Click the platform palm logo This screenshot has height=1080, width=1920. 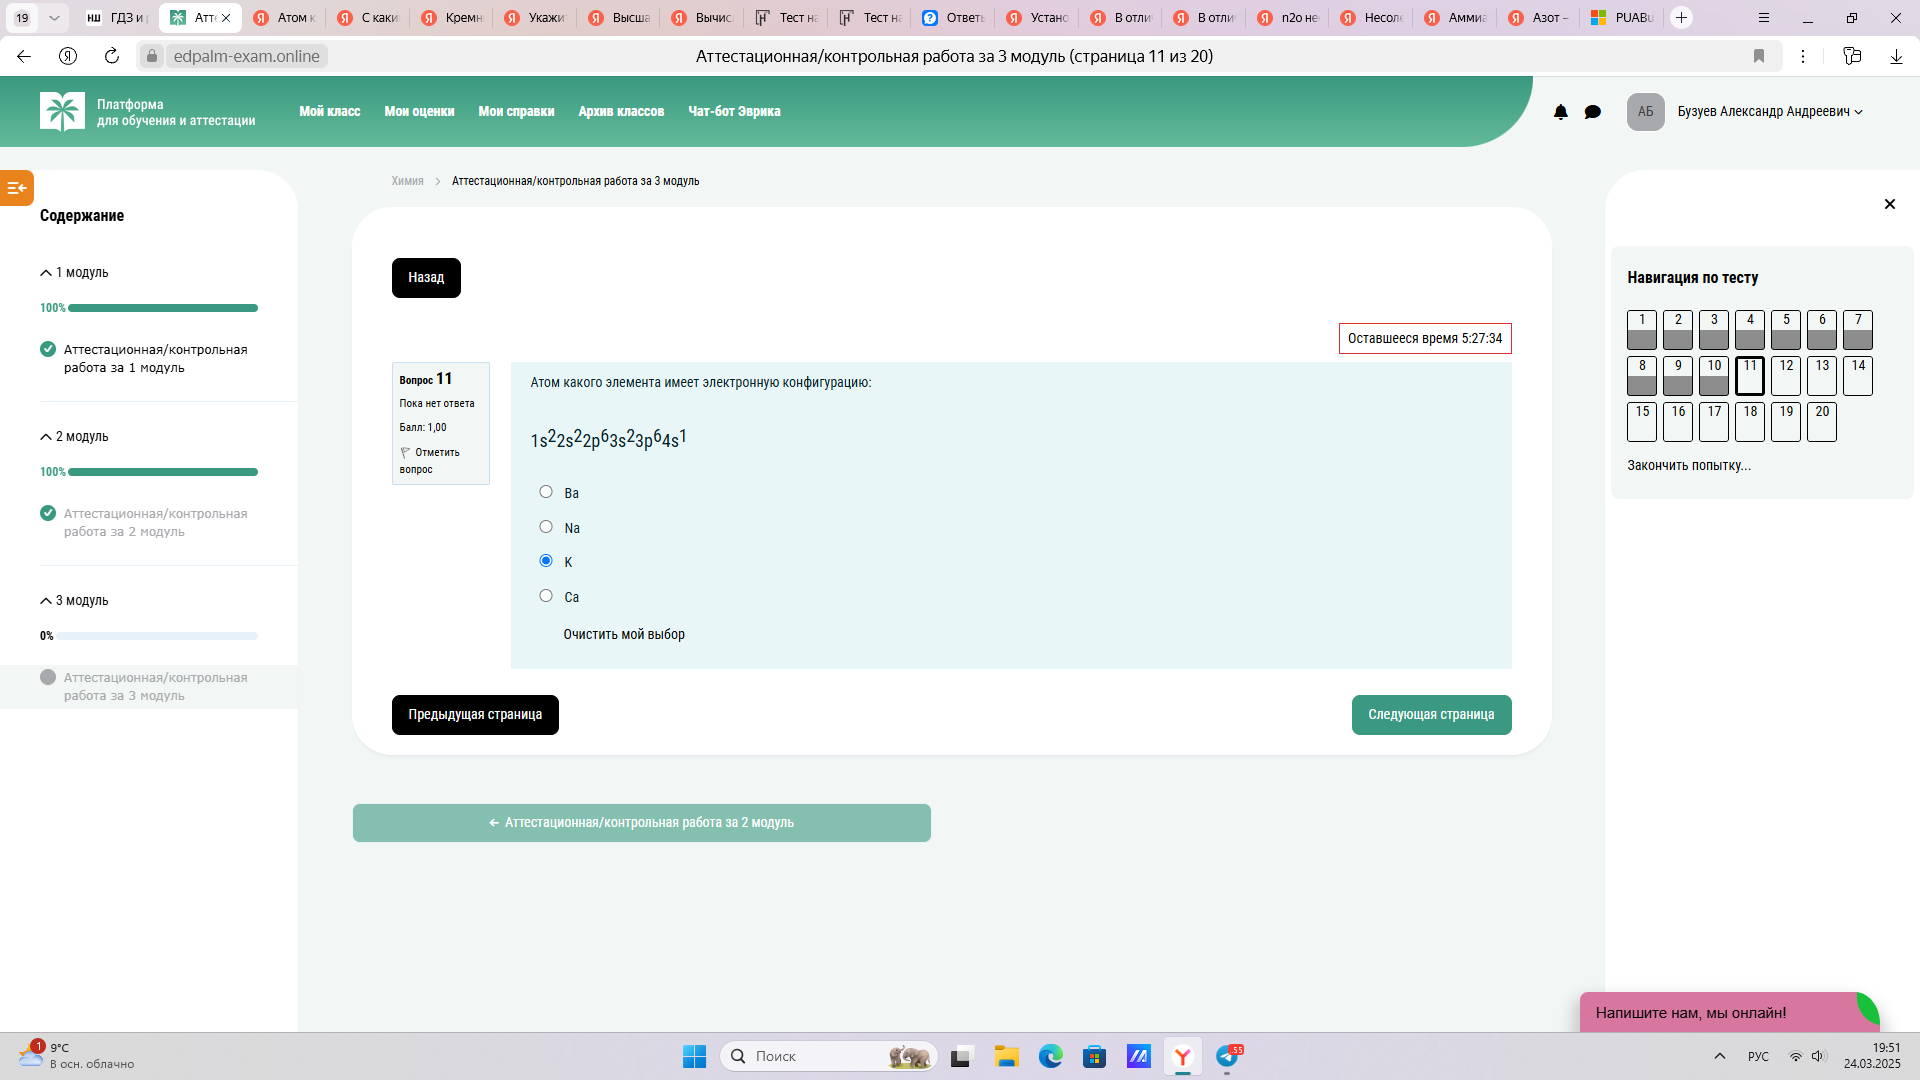click(62, 112)
